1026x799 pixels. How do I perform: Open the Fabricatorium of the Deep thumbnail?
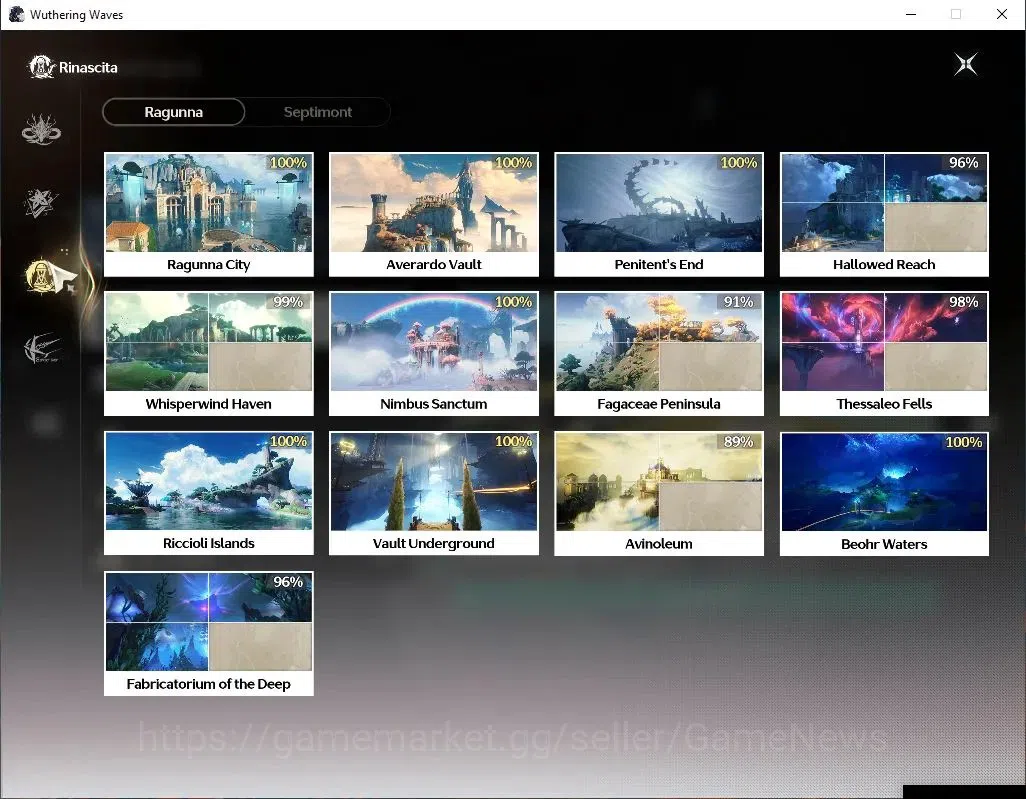209,622
